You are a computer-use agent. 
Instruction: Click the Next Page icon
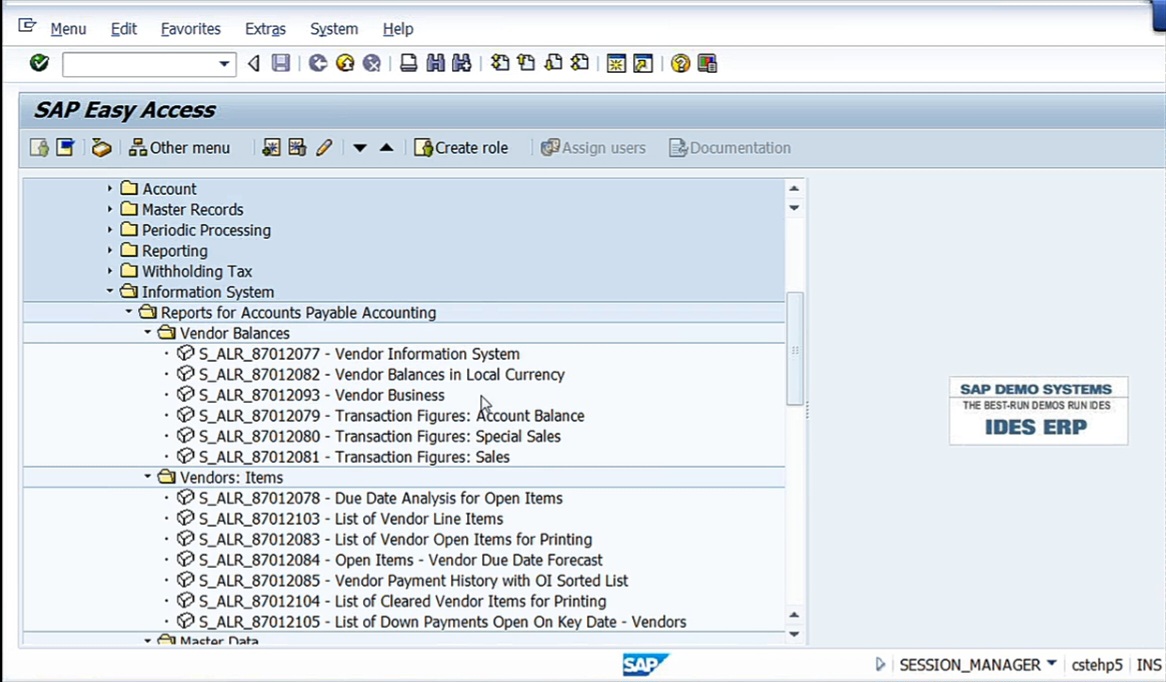(x=553, y=63)
